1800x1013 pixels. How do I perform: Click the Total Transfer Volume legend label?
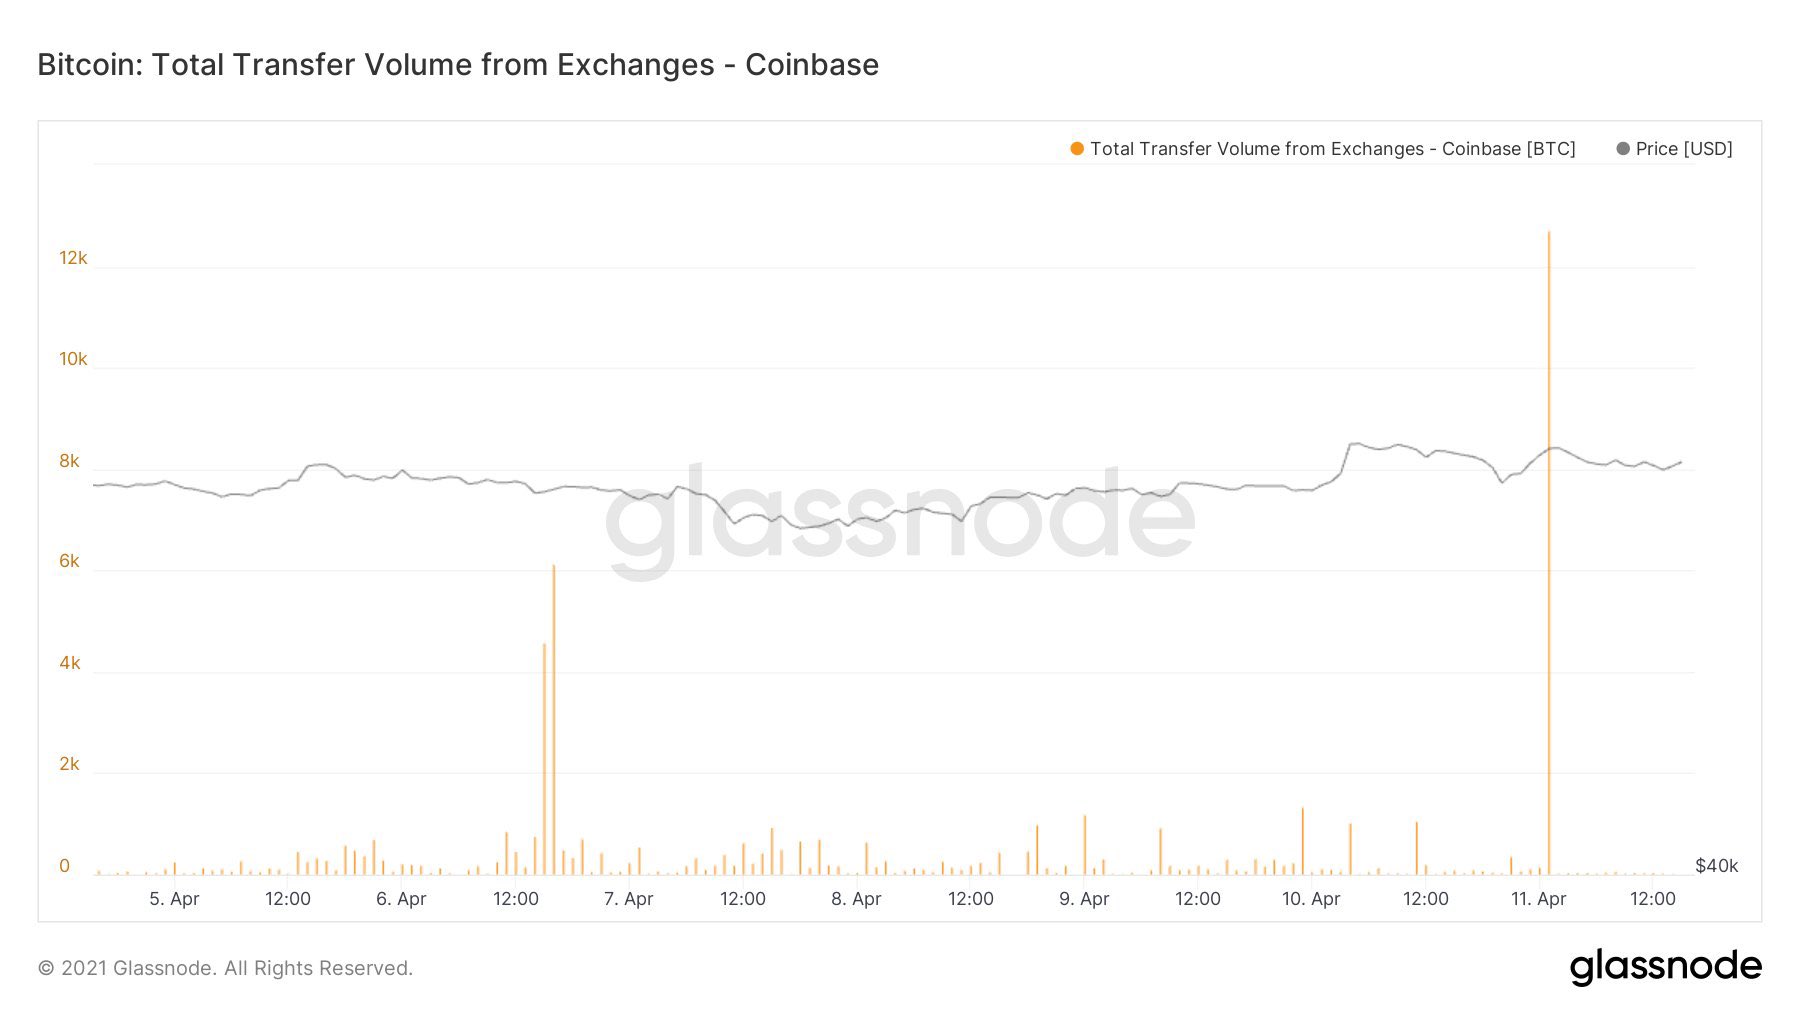click(x=1332, y=149)
